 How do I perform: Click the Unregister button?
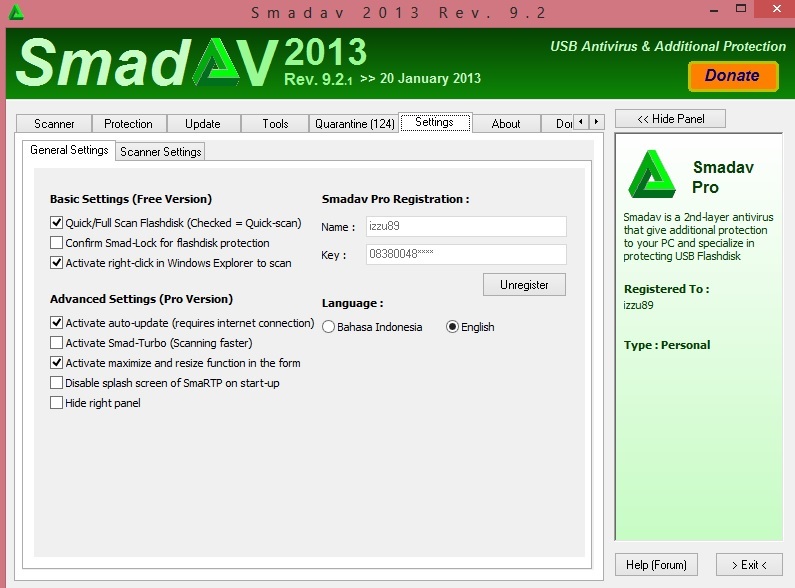click(524, 284)
